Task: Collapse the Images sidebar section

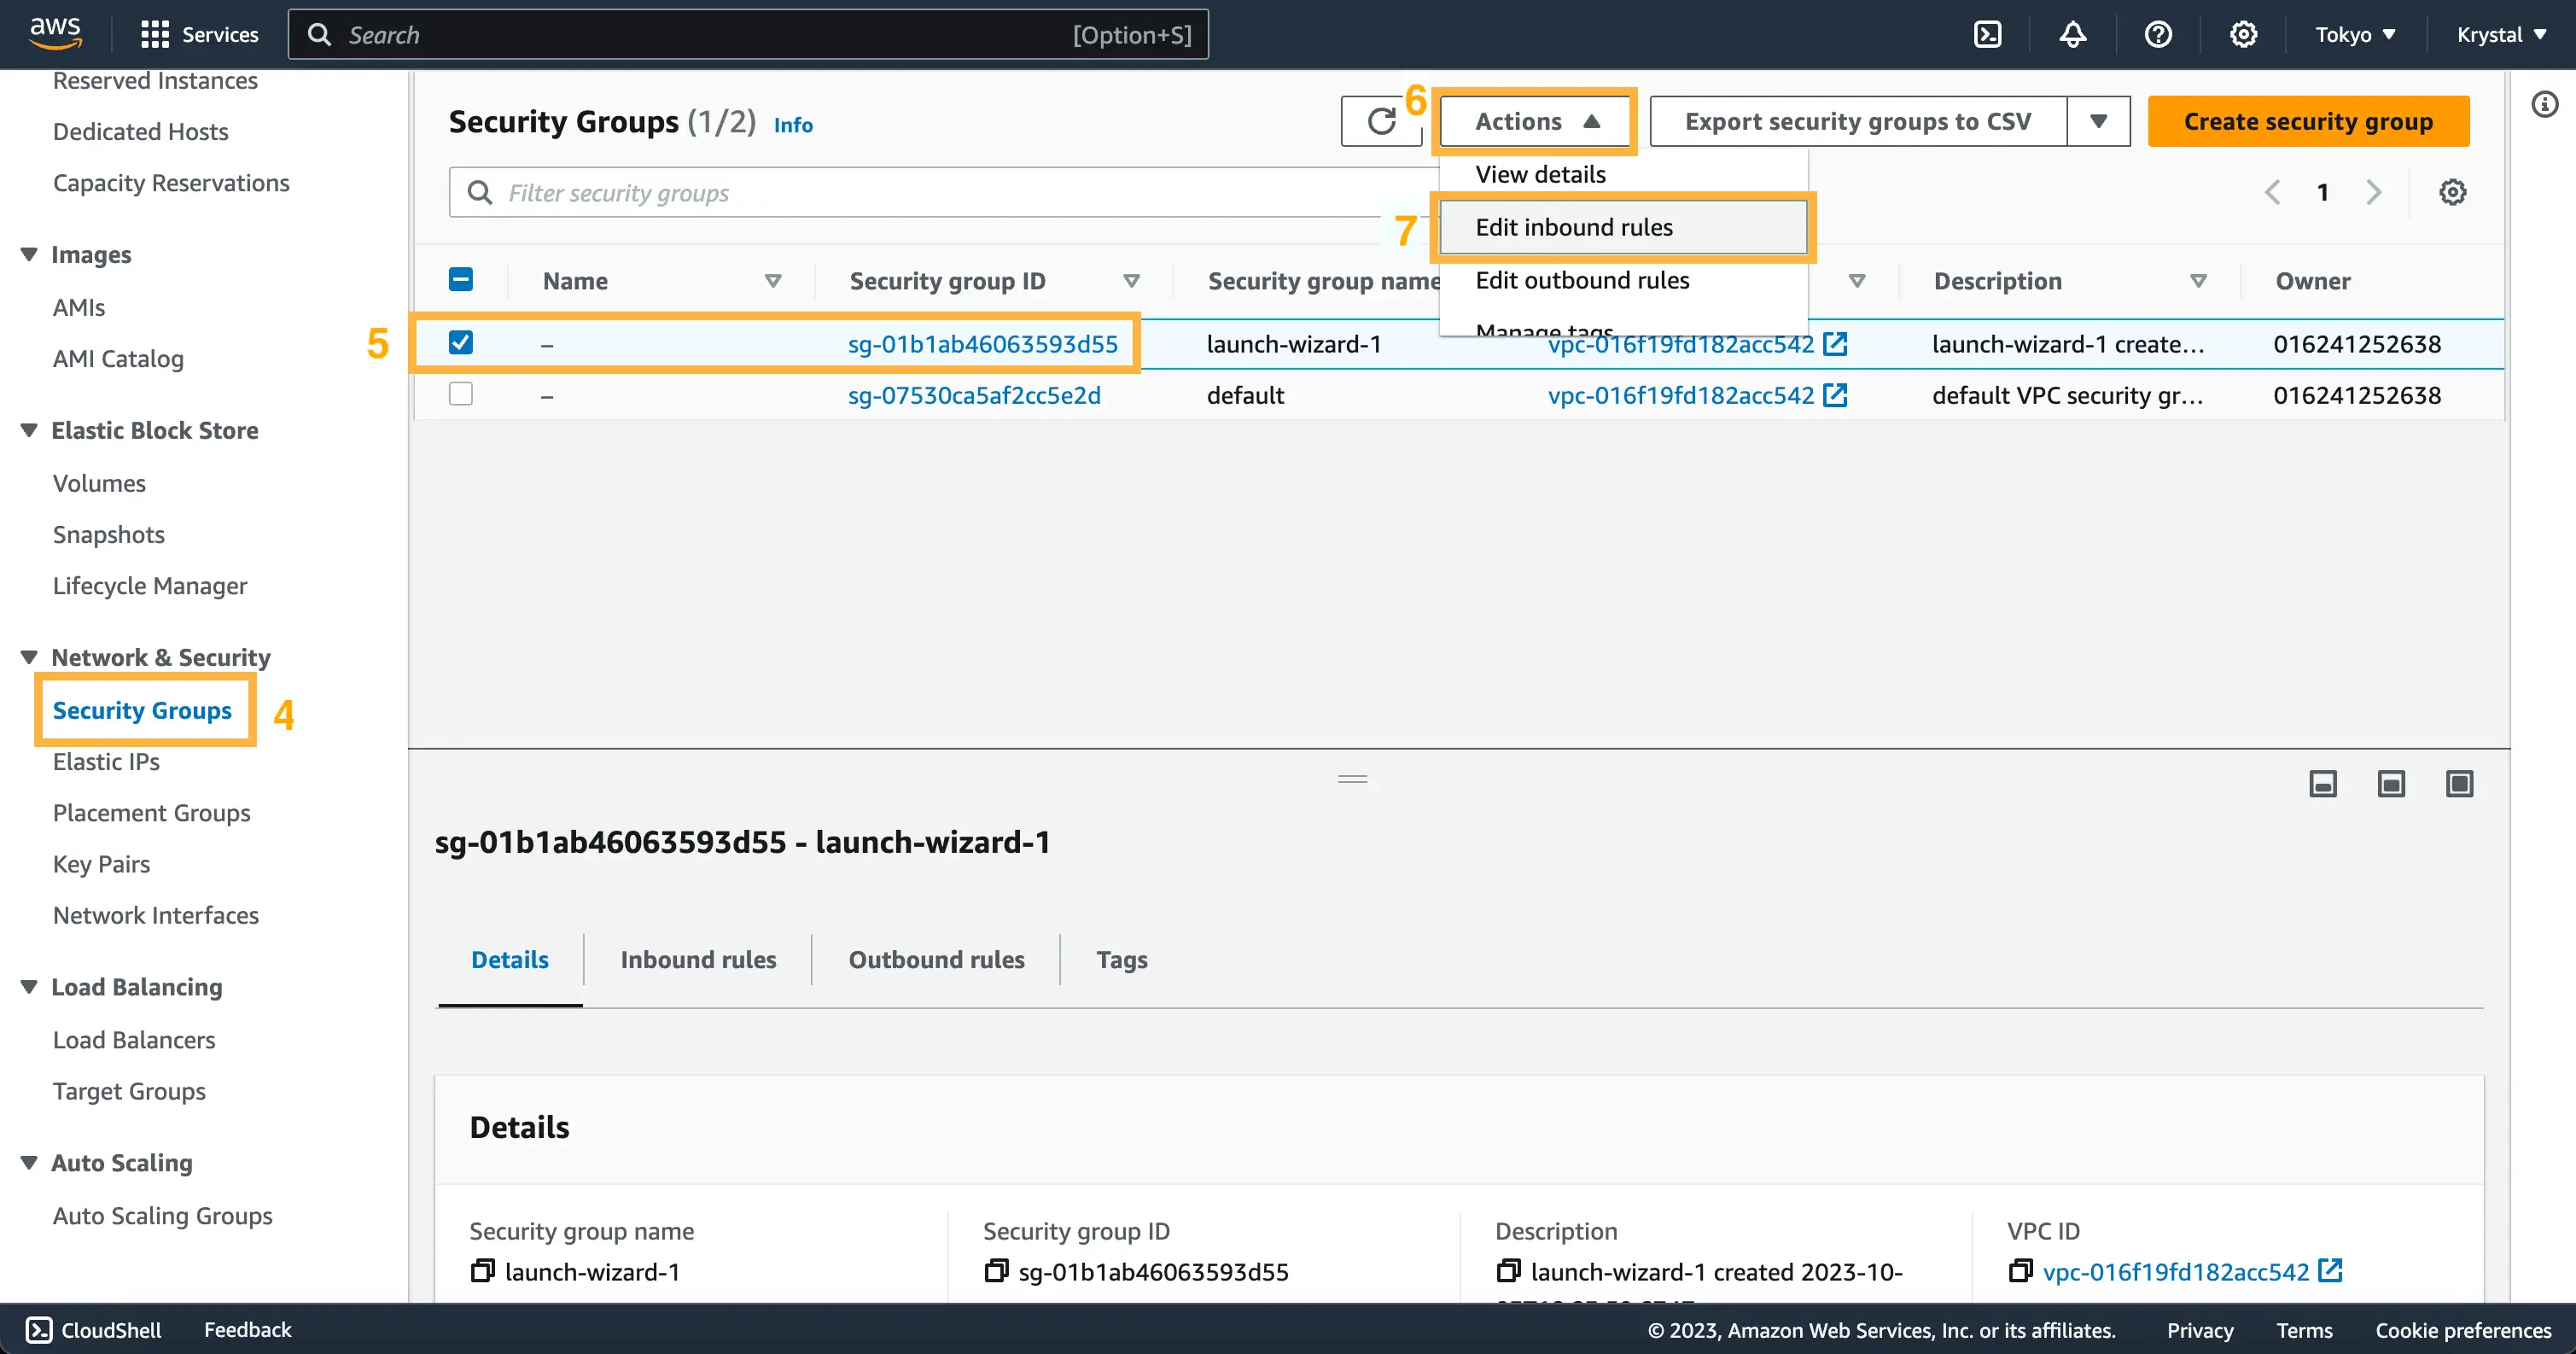Action: point(30,254)
